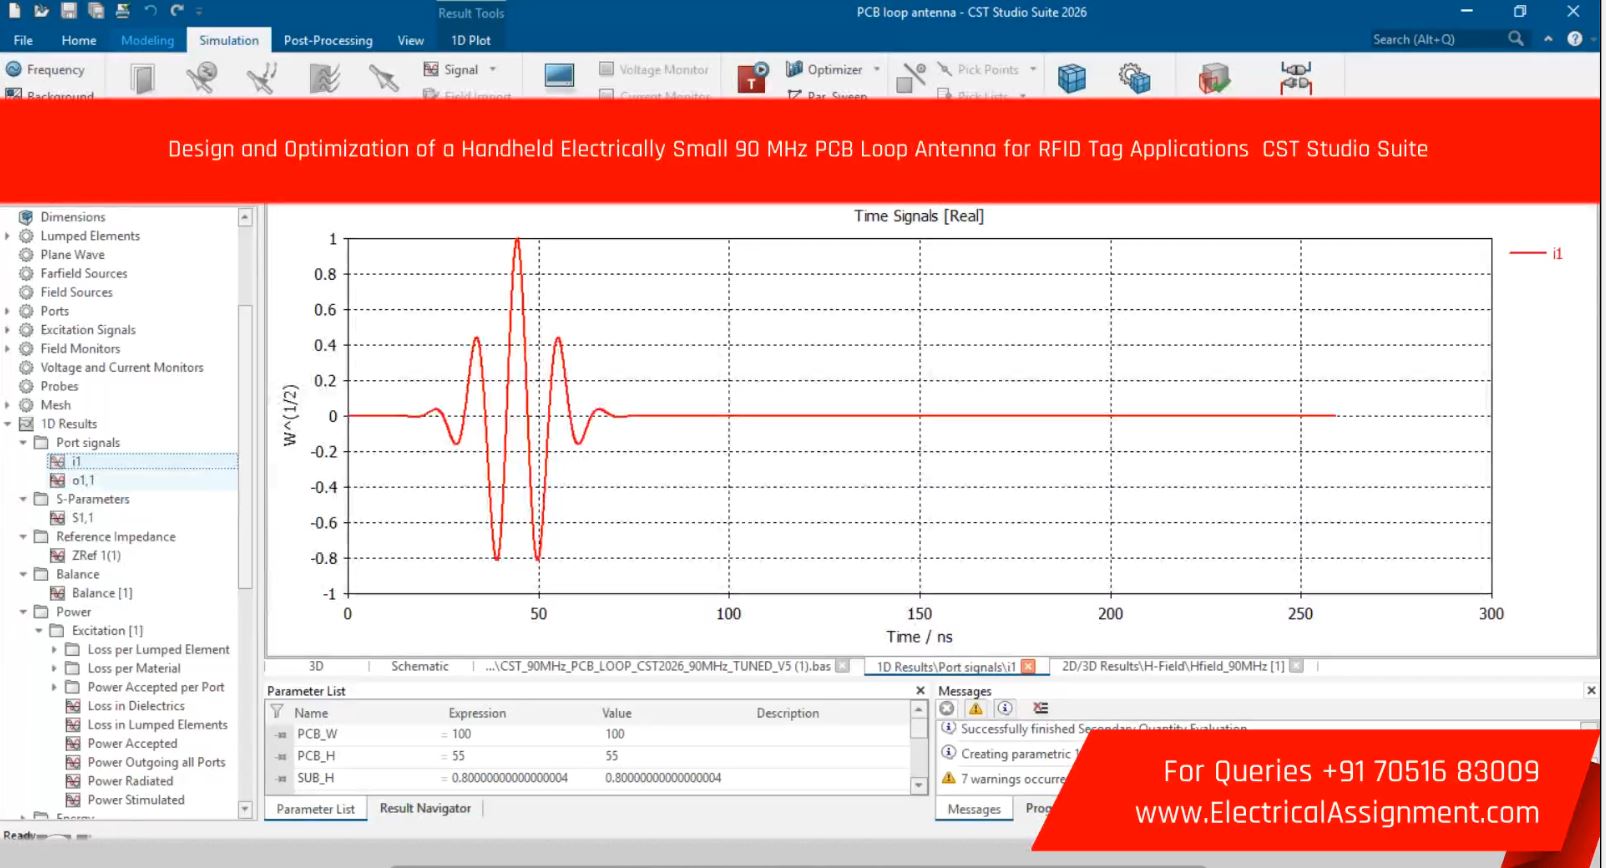Open the File menu

click(23, 40)
